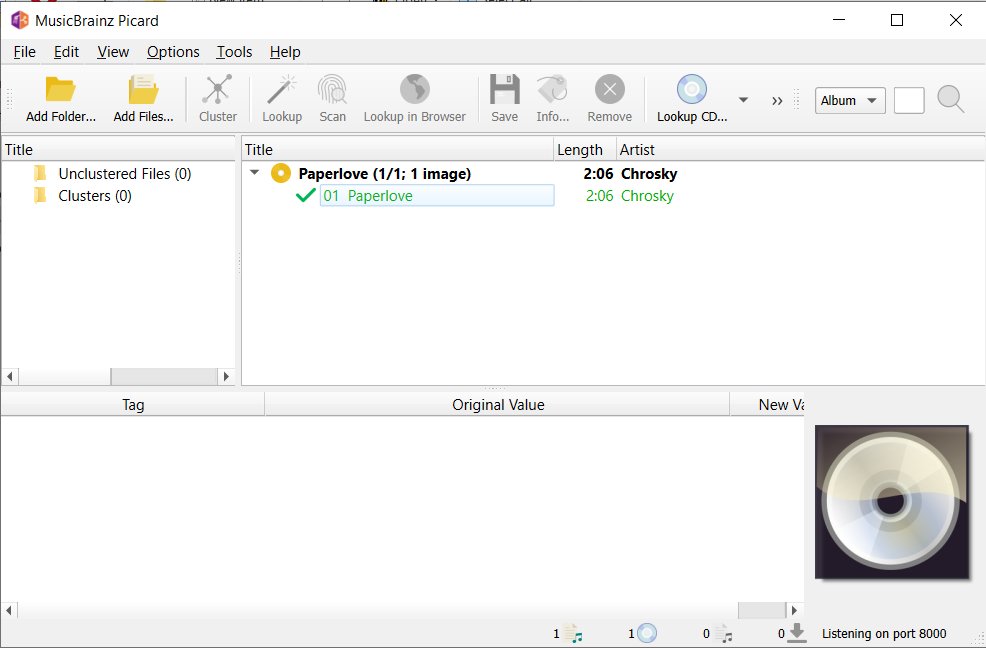
Task: Click the New Value column header
Action: pyautogui.click(x=767, y=405)
